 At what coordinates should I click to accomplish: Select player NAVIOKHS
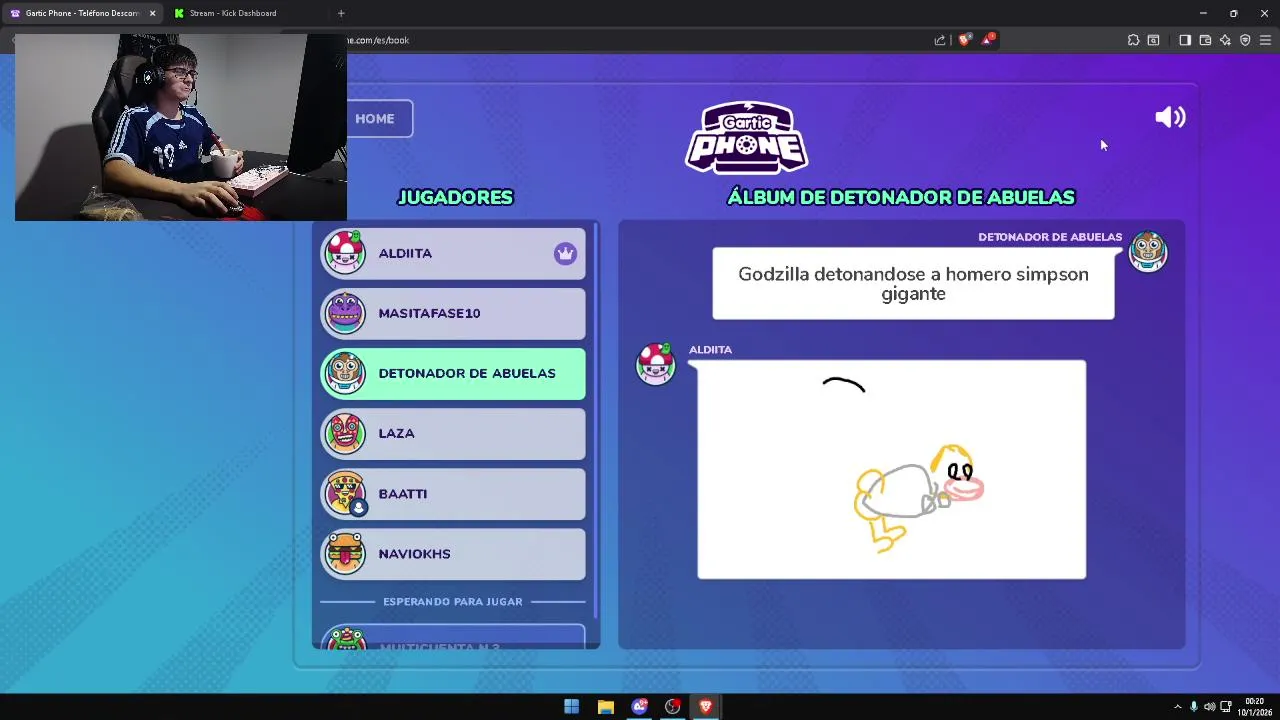pyautogui.click(x=453, y=553)
